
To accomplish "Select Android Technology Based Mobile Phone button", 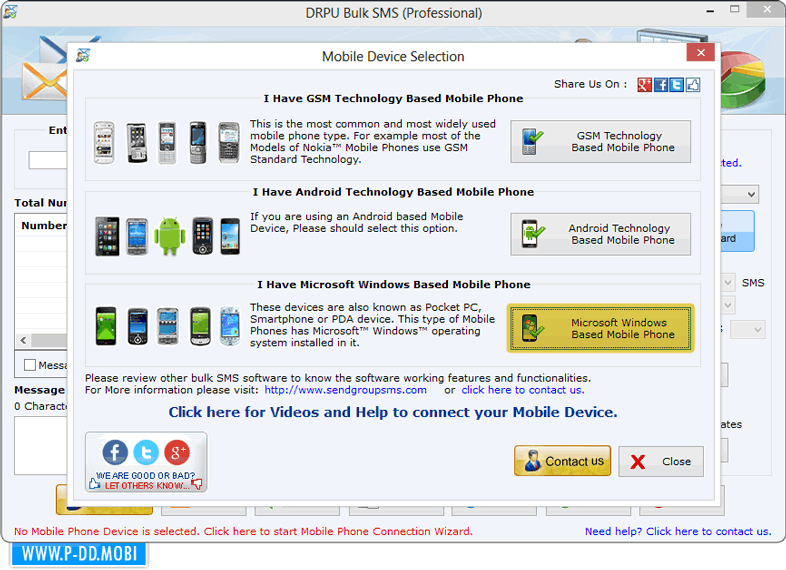I will (600, 234).
